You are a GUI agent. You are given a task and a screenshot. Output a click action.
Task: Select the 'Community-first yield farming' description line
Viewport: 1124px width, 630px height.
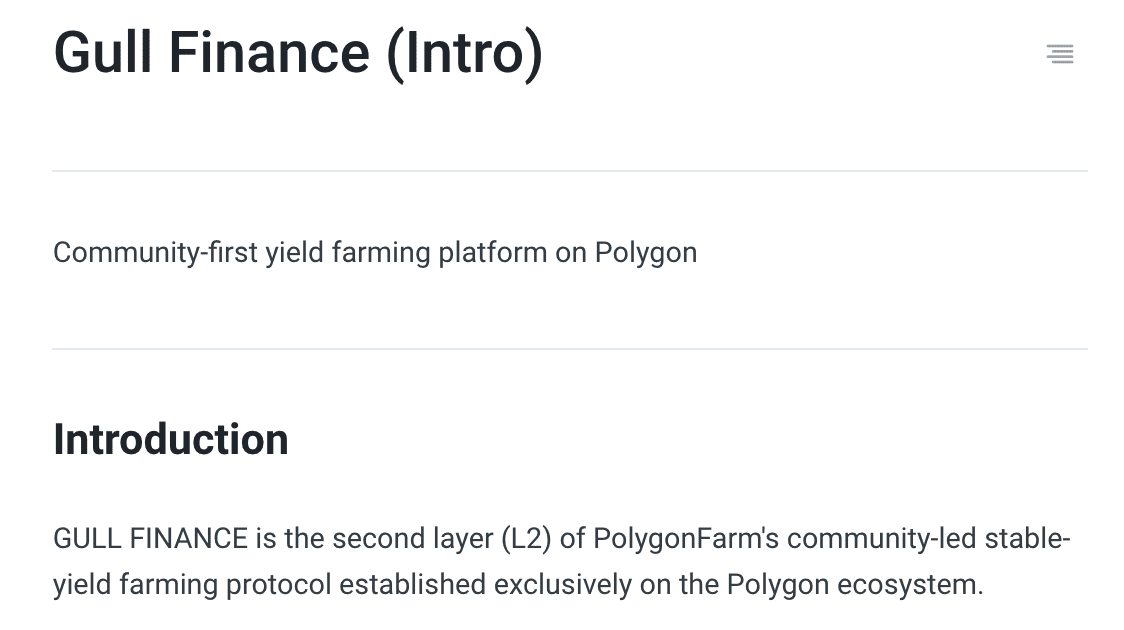(x=375, y=253)
